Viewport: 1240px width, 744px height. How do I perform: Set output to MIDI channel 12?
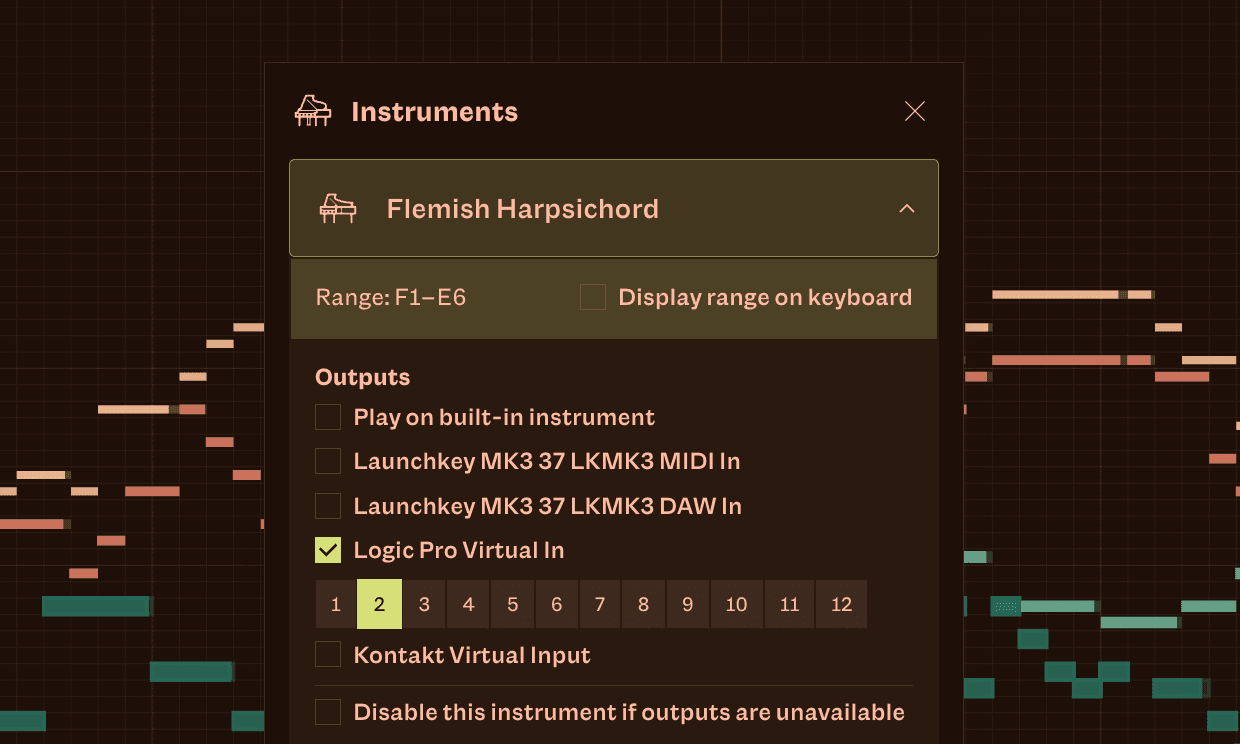tap(841, 604)
